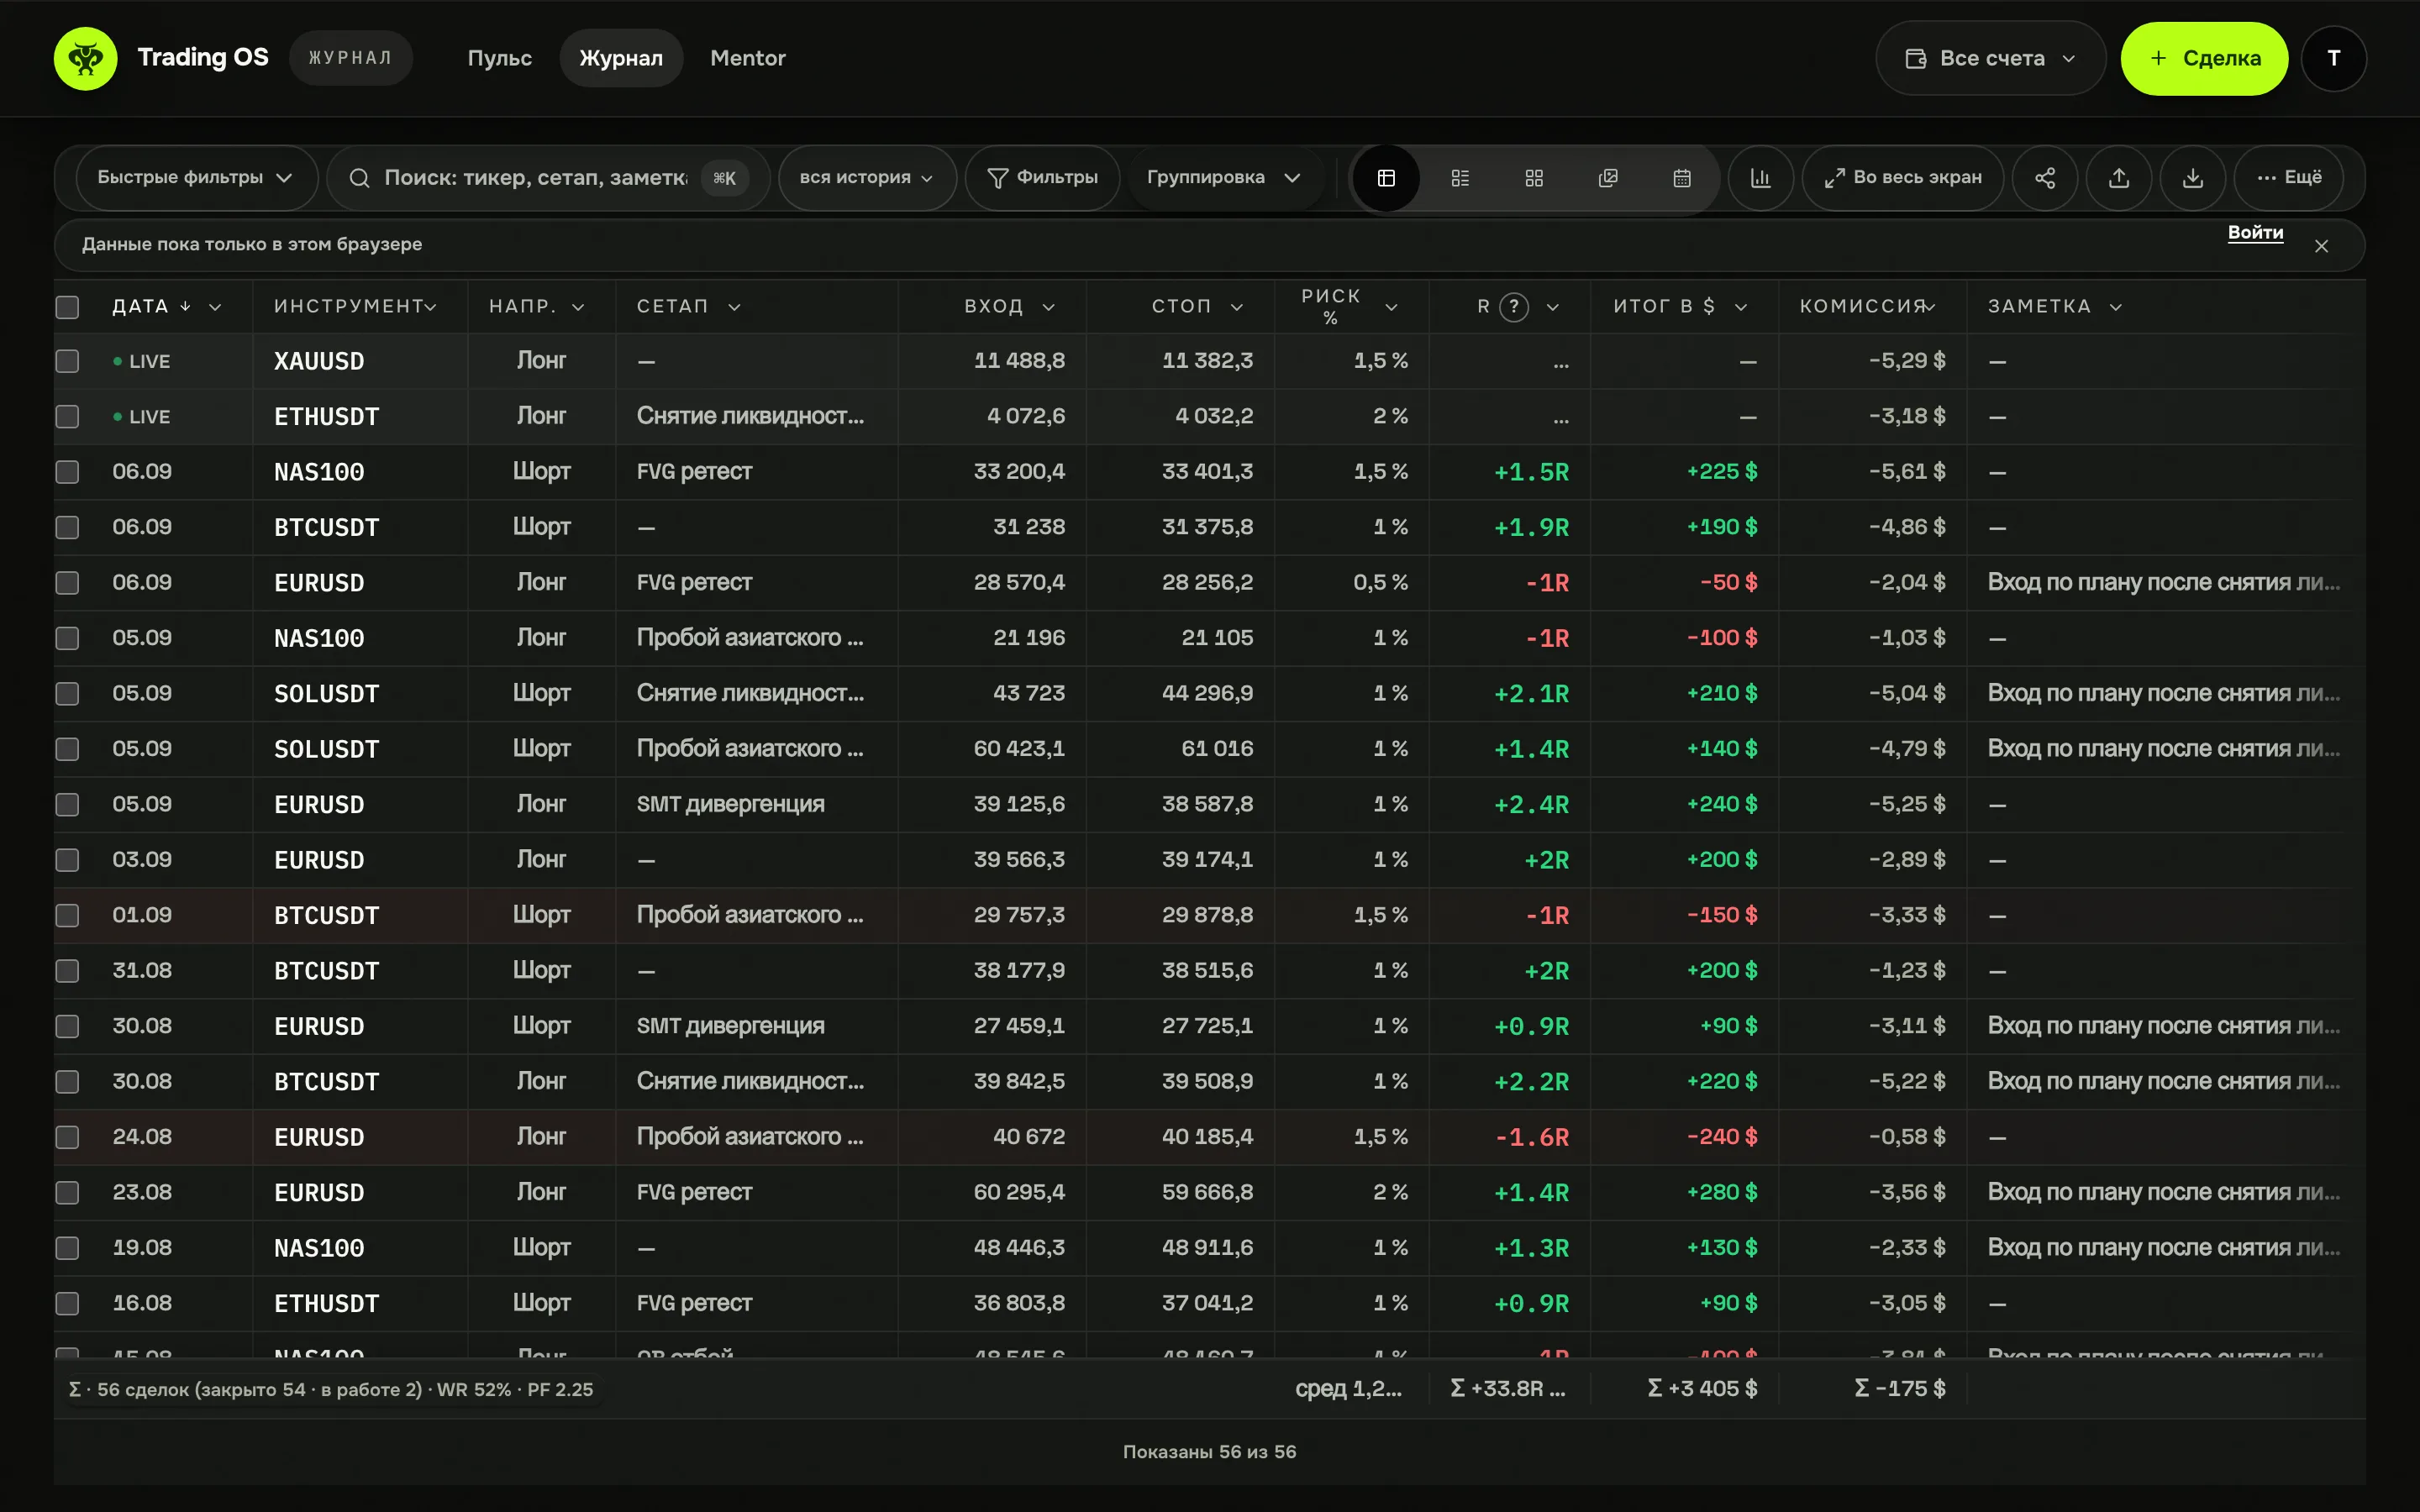Open the РИСК % column menu
Screen dimensions: 2420x1512
click(1391, 307)
